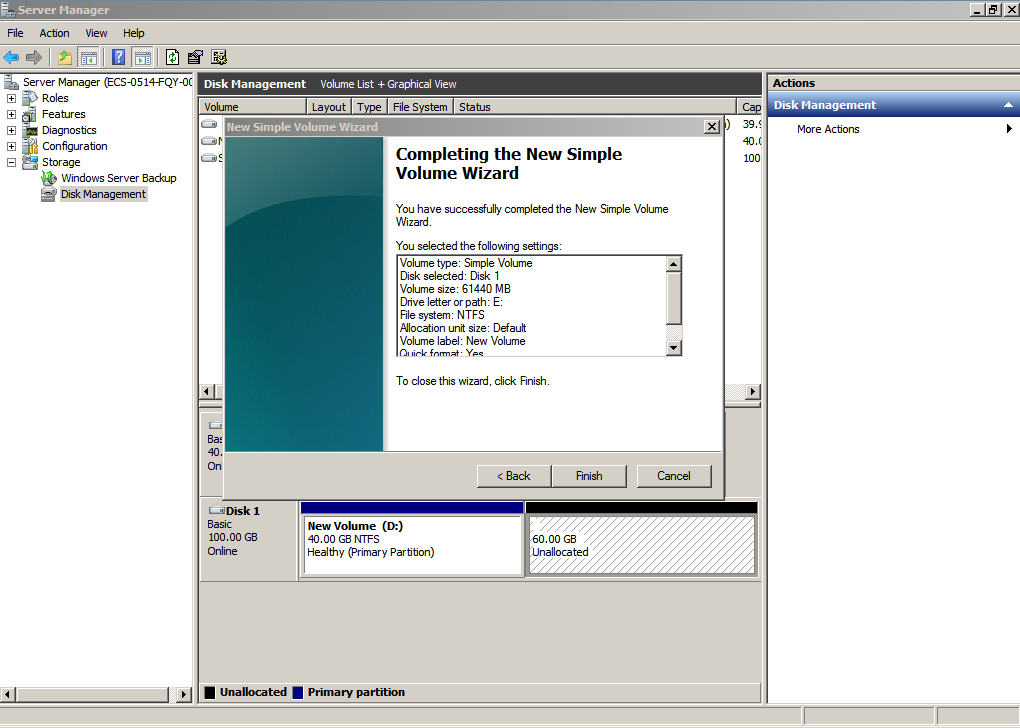Screen dimensions: 1020x728
Task: Click the black Unallocated legend swatch
Action: (x=209, y=692)
